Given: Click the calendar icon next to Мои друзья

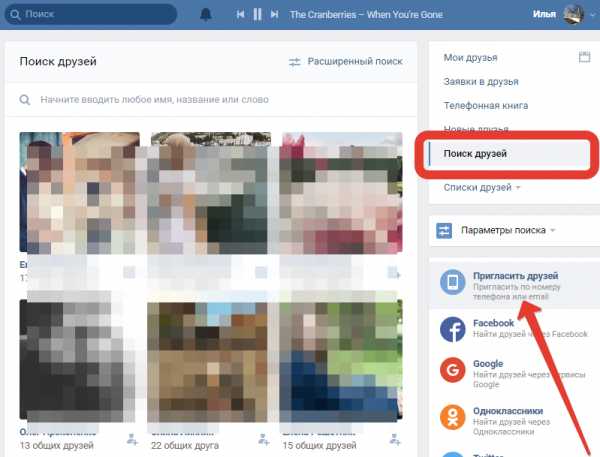Looking at the screenshot, I should pos(584,57).
